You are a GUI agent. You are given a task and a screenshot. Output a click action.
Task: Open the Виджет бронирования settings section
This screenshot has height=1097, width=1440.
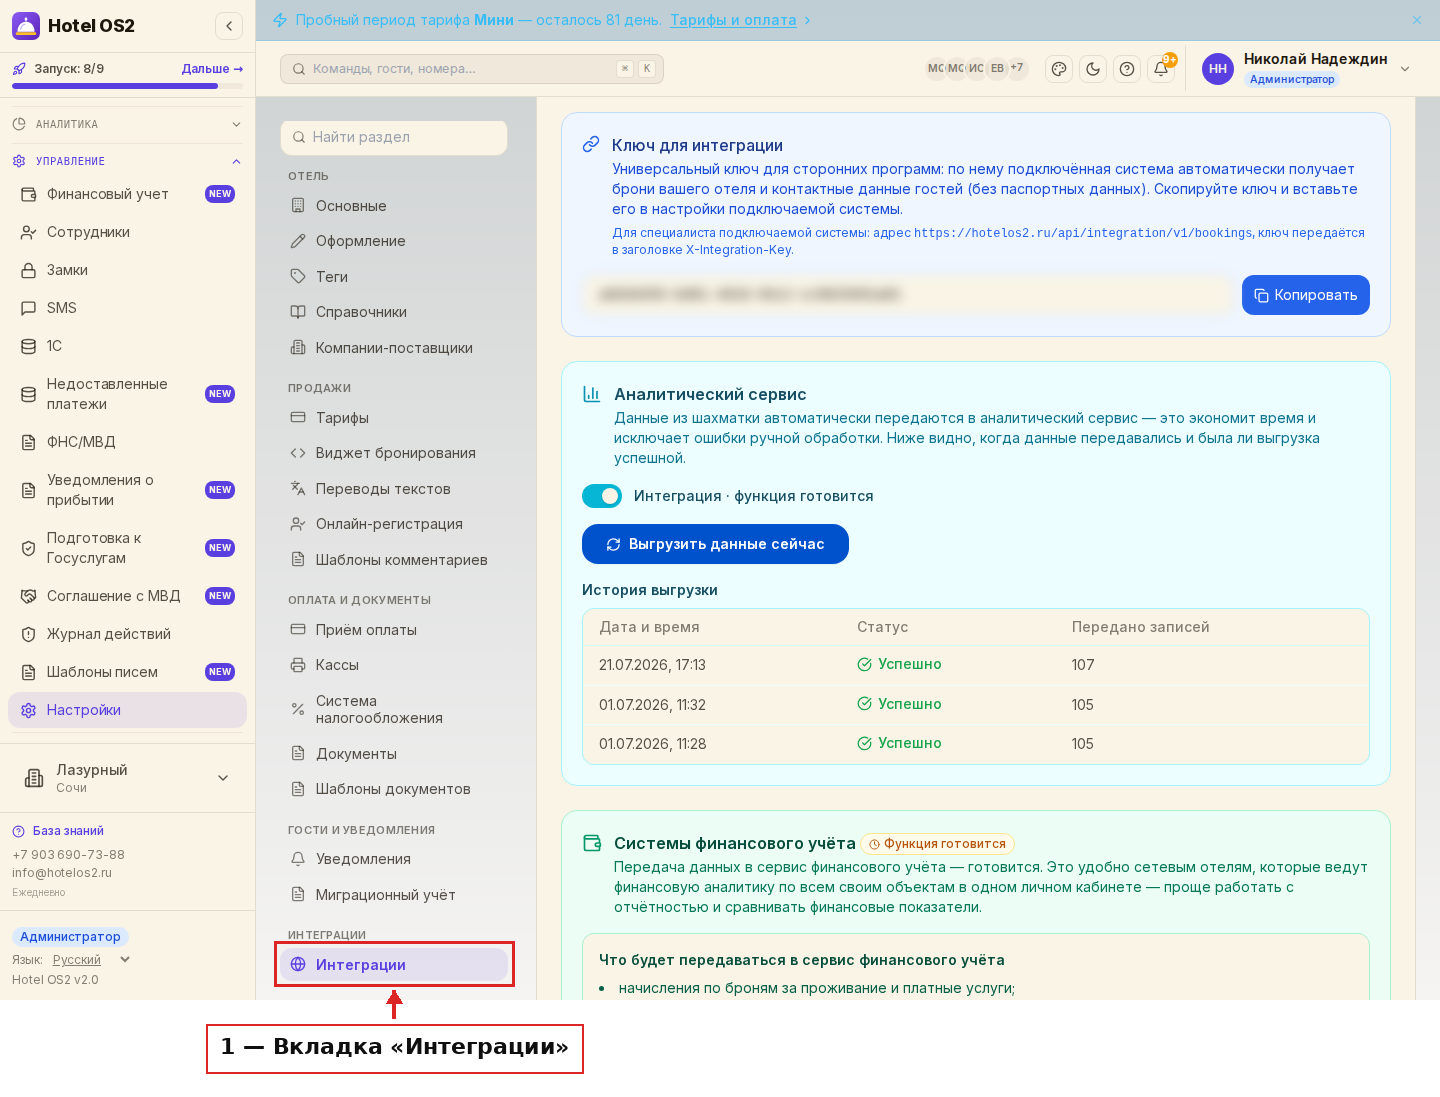click(394, 453)
